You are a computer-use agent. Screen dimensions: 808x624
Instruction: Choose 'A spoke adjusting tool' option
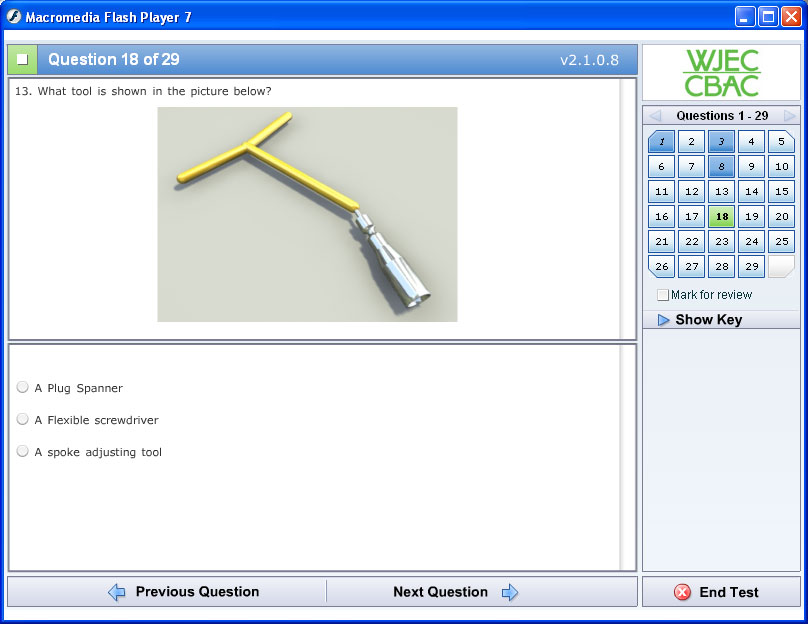(22, 451)
